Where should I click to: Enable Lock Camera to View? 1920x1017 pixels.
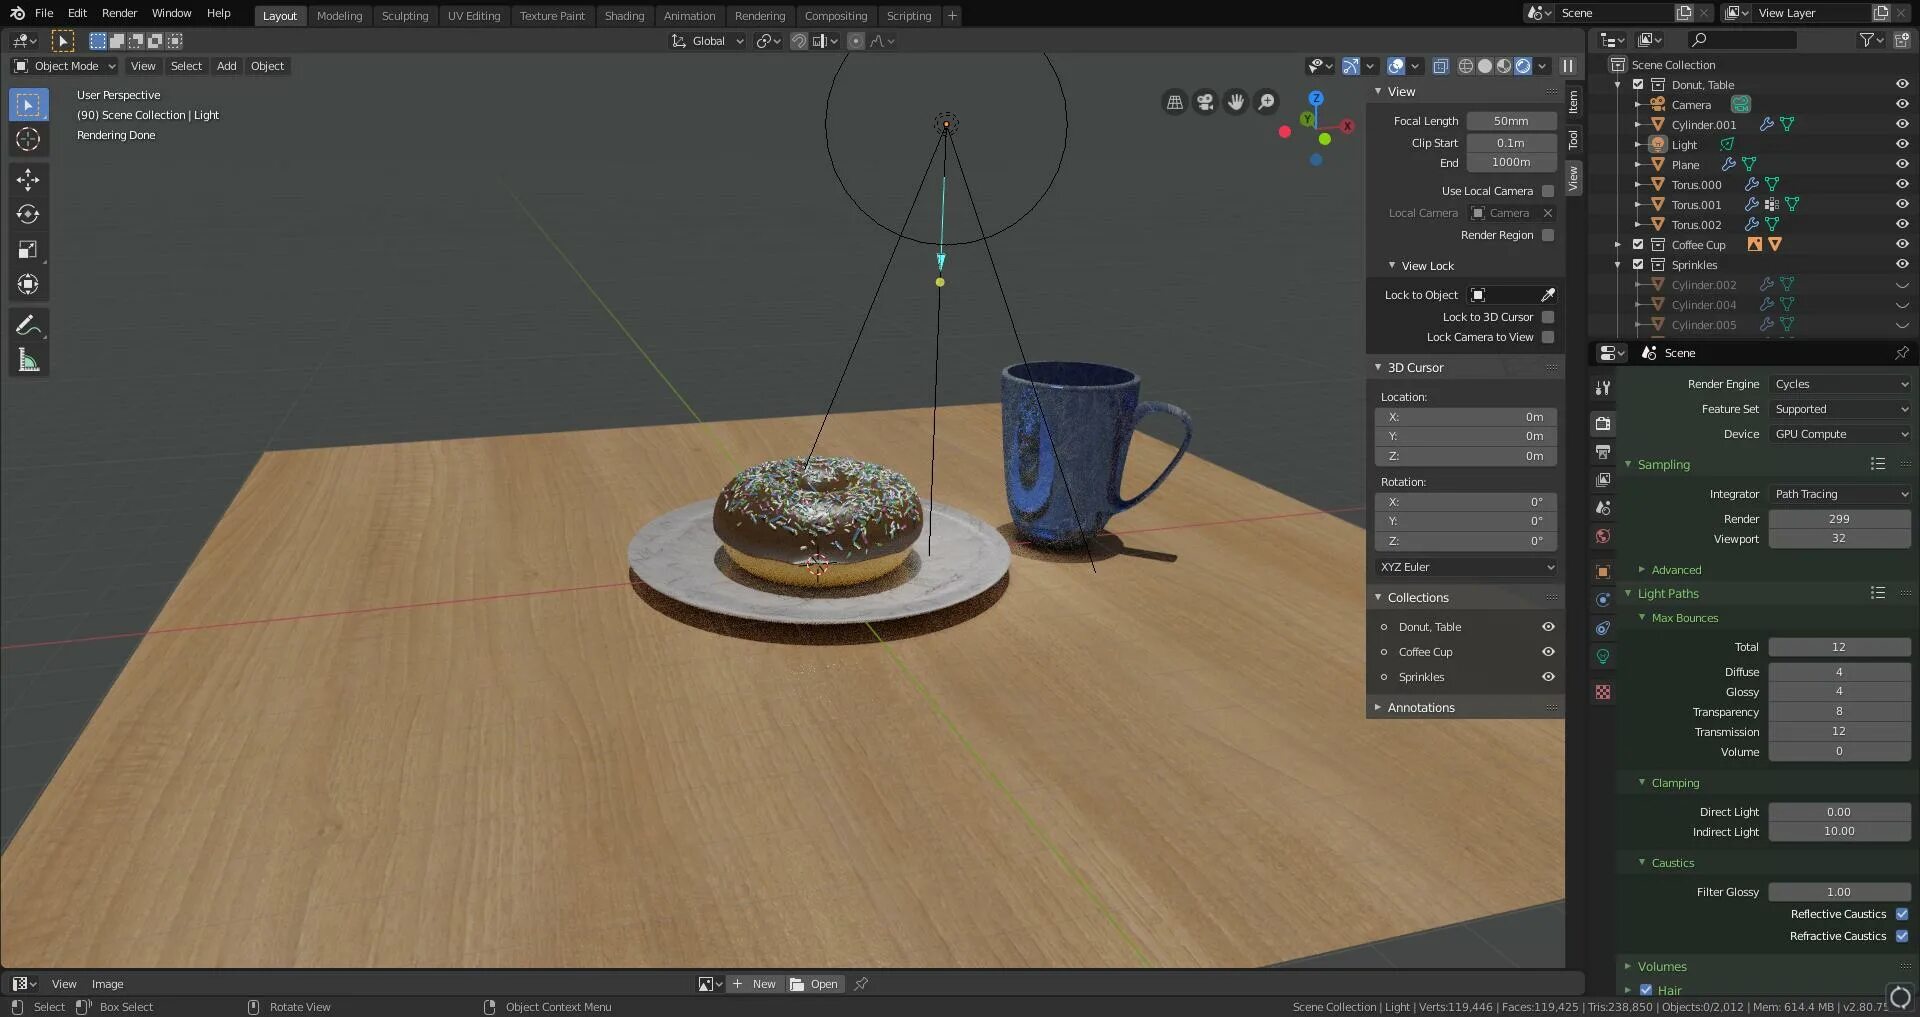(1548, 337)
